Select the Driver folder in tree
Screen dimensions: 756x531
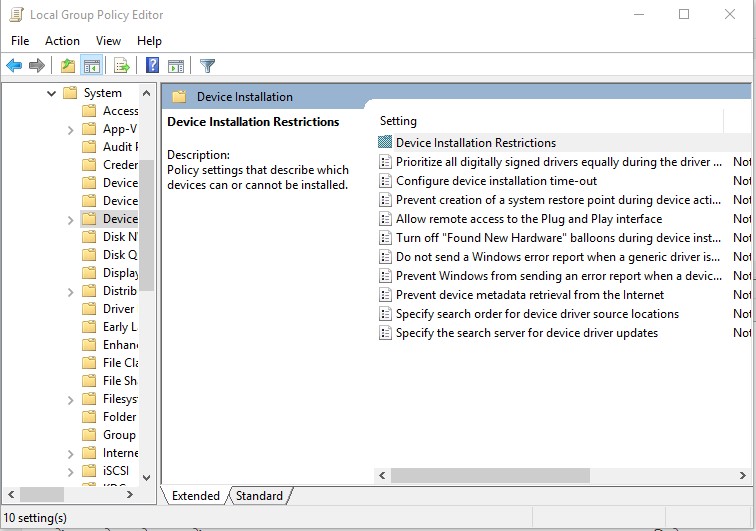coord(119,309)
